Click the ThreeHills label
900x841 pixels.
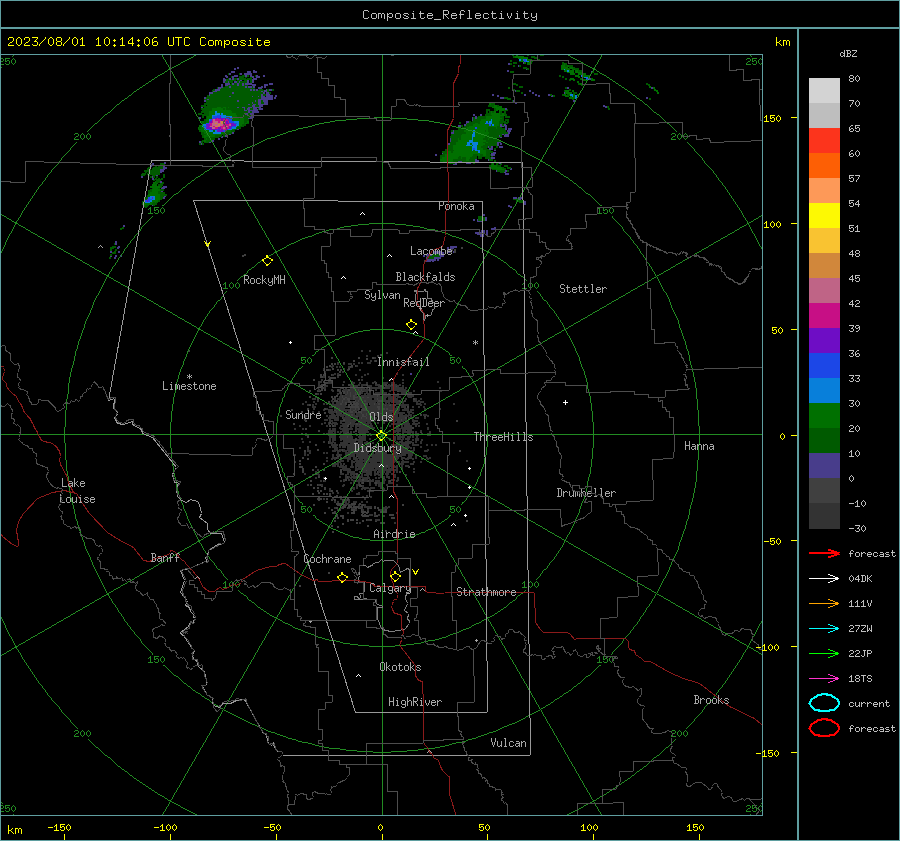coord(503,437)
